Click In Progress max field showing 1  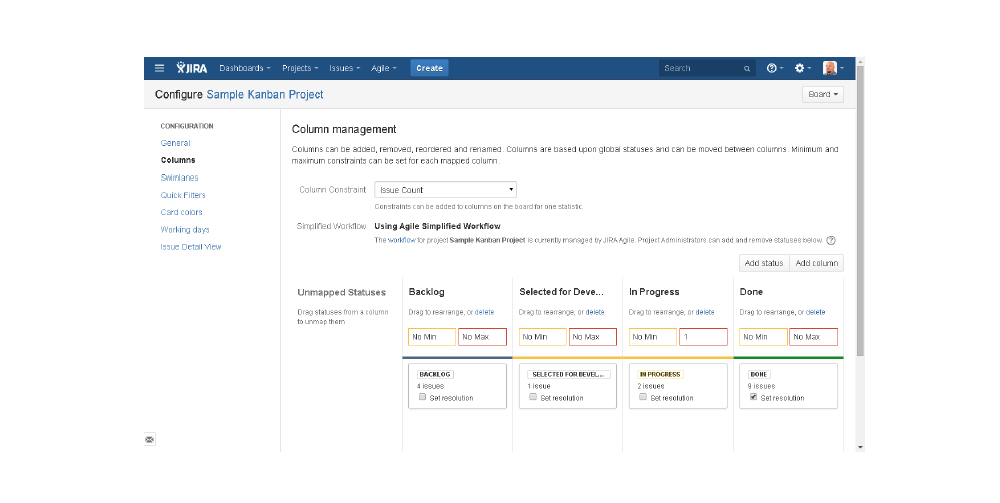703,337
